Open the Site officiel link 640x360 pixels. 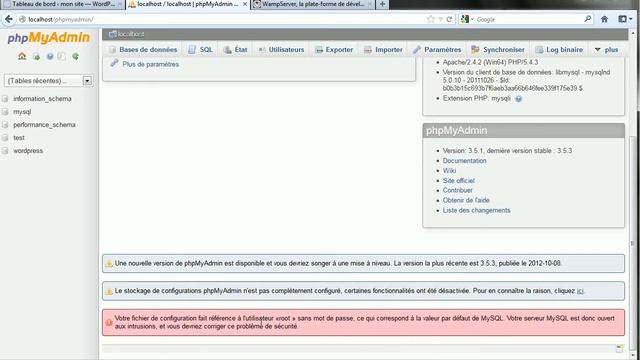459,180
